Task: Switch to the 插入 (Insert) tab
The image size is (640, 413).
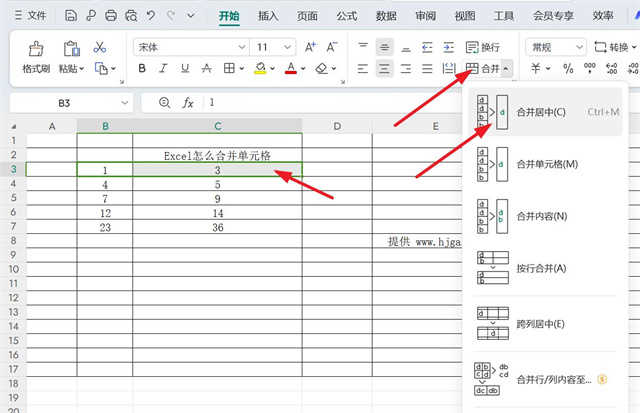Action: [x=268, y=16]
